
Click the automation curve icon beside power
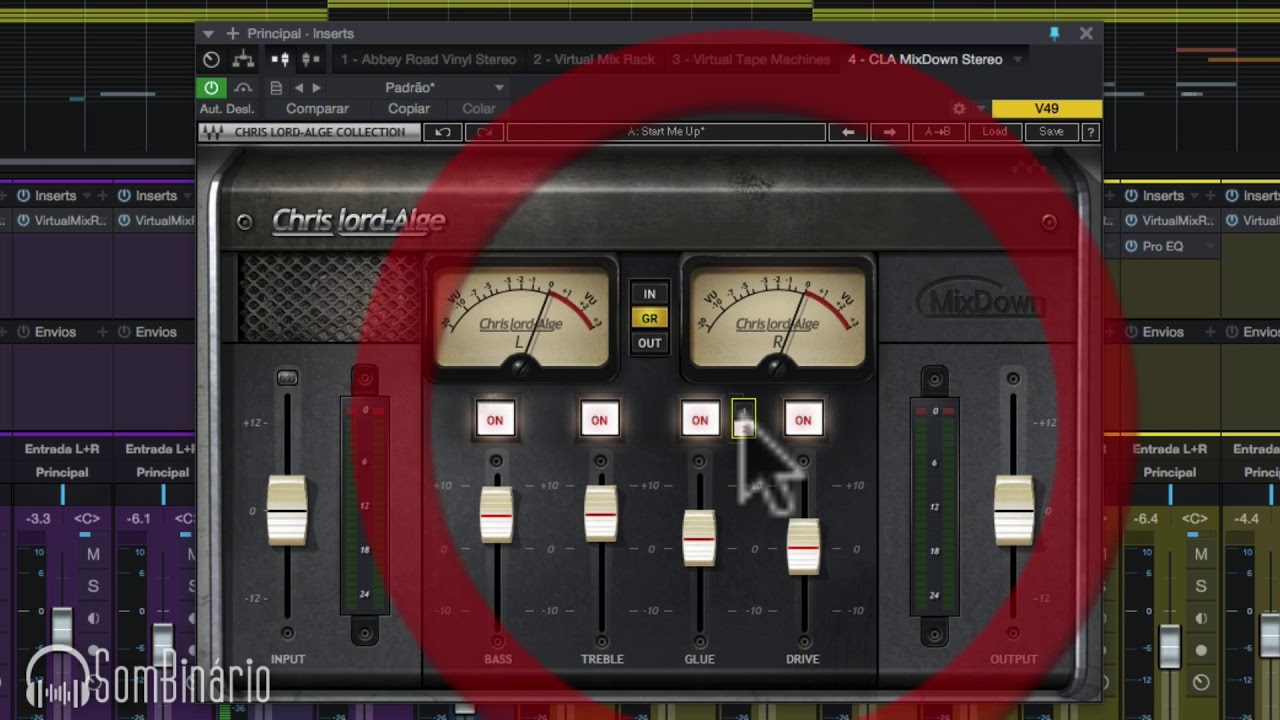(243, 88)
